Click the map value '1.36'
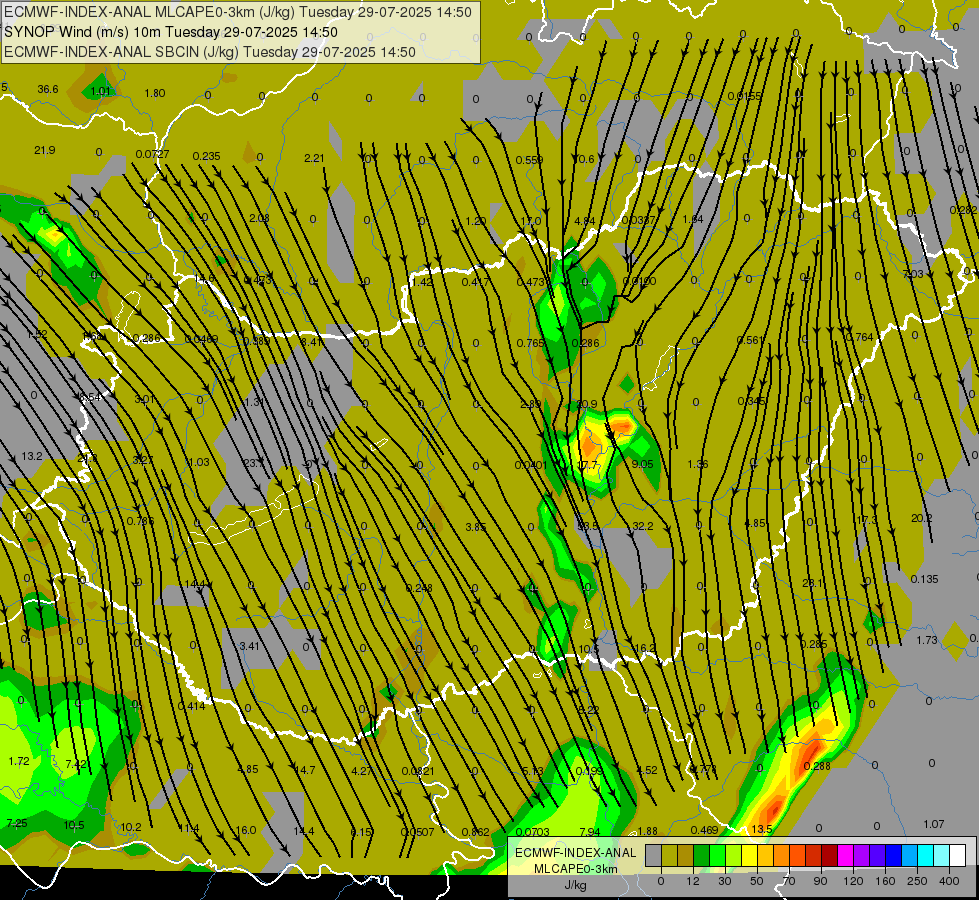The width and height of the screenshot is (979, 900). point(697,464)
